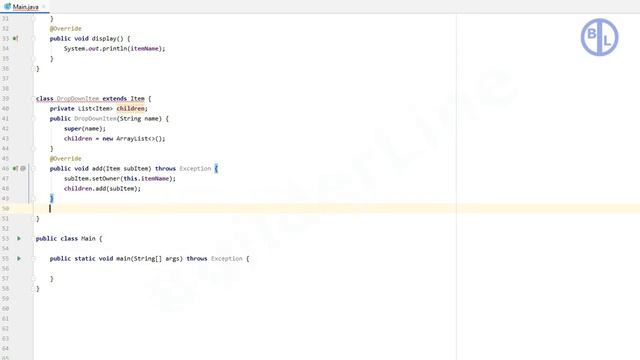Run the main method via its gutter arrow
The height and width of the screenshot is (360, 640).
click(x=19, y=258)
